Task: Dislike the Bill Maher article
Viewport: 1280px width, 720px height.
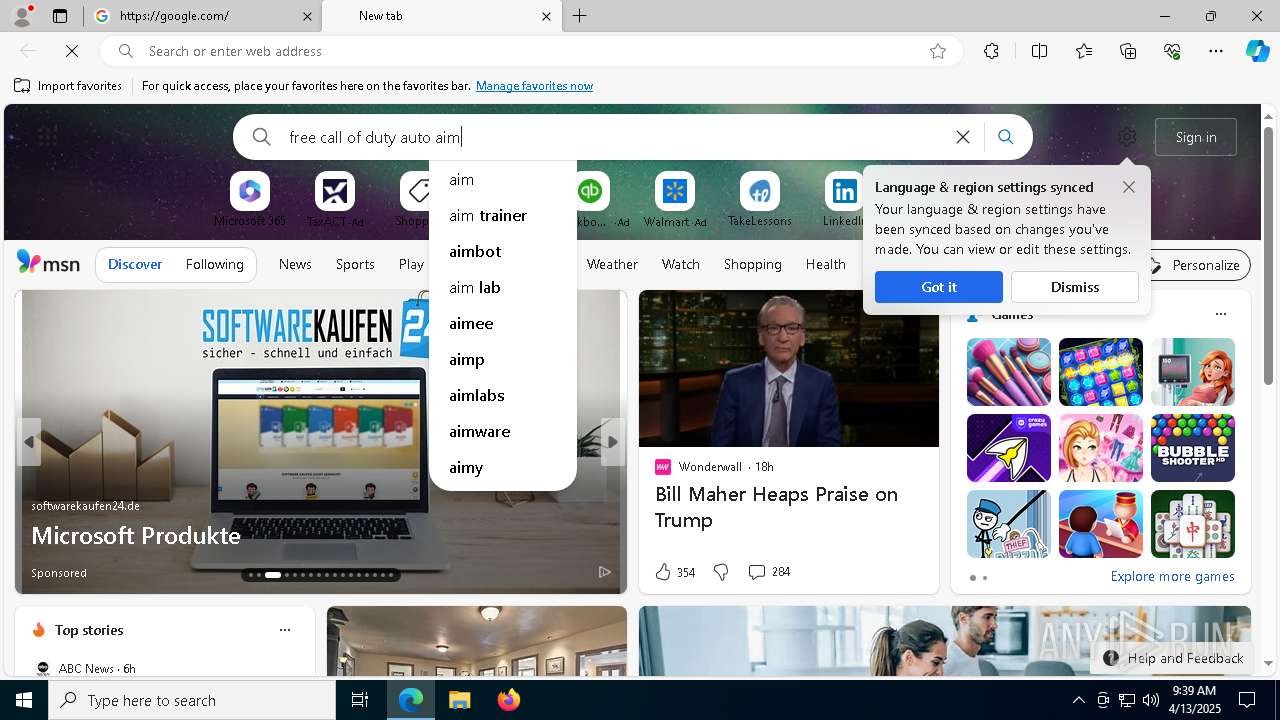Action: (x=721, y=572)
